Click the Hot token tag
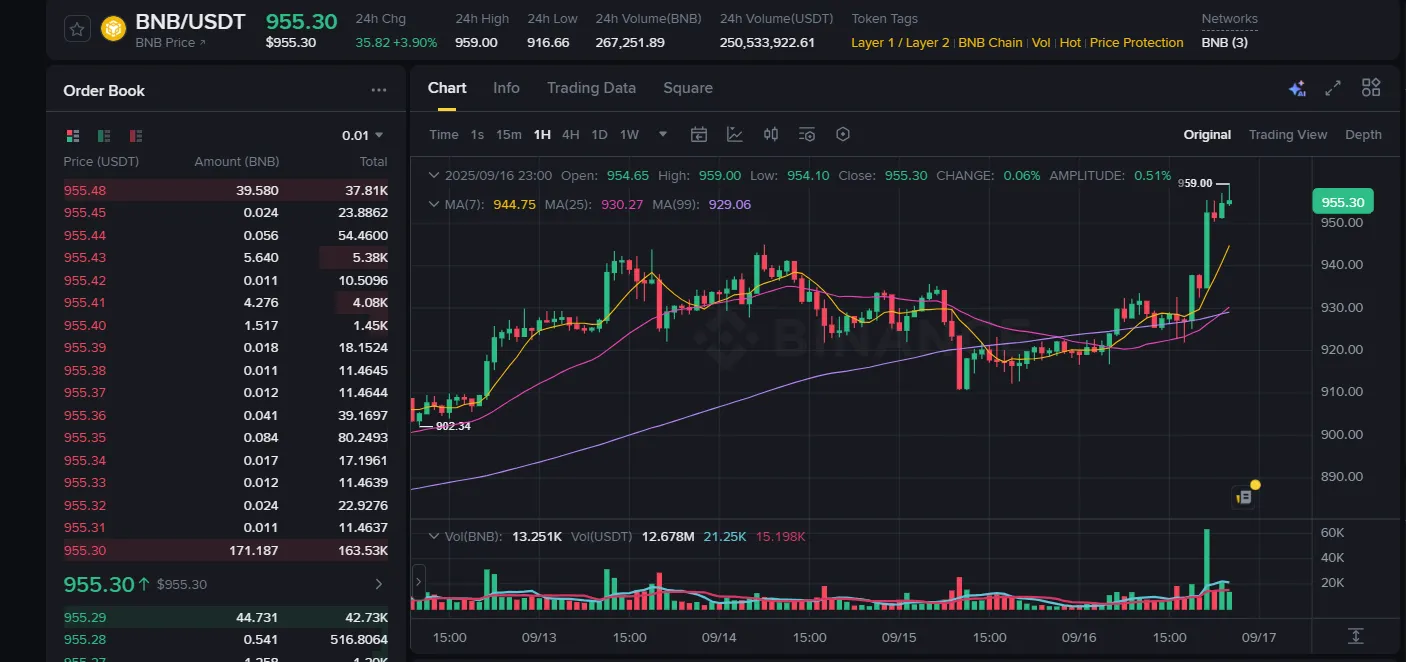 click(1070, 43)
